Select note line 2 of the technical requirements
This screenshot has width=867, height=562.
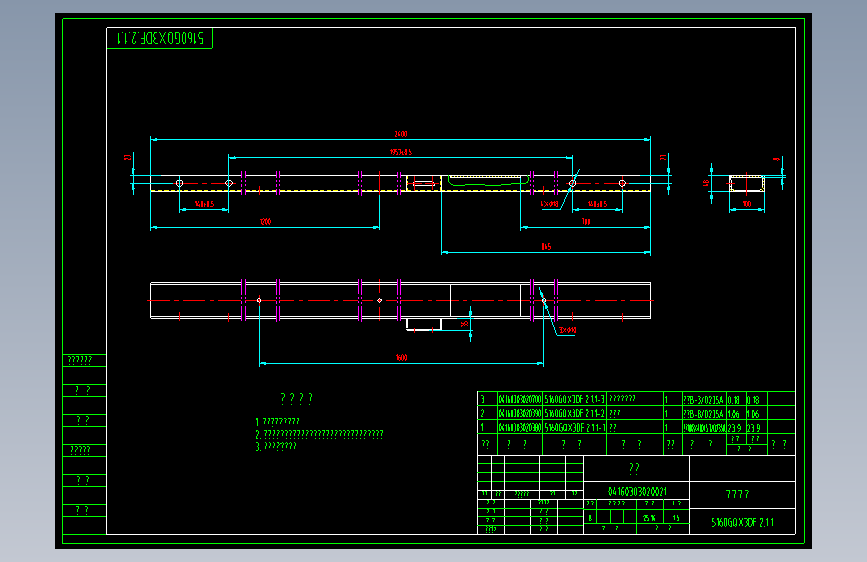coord(320,434)
